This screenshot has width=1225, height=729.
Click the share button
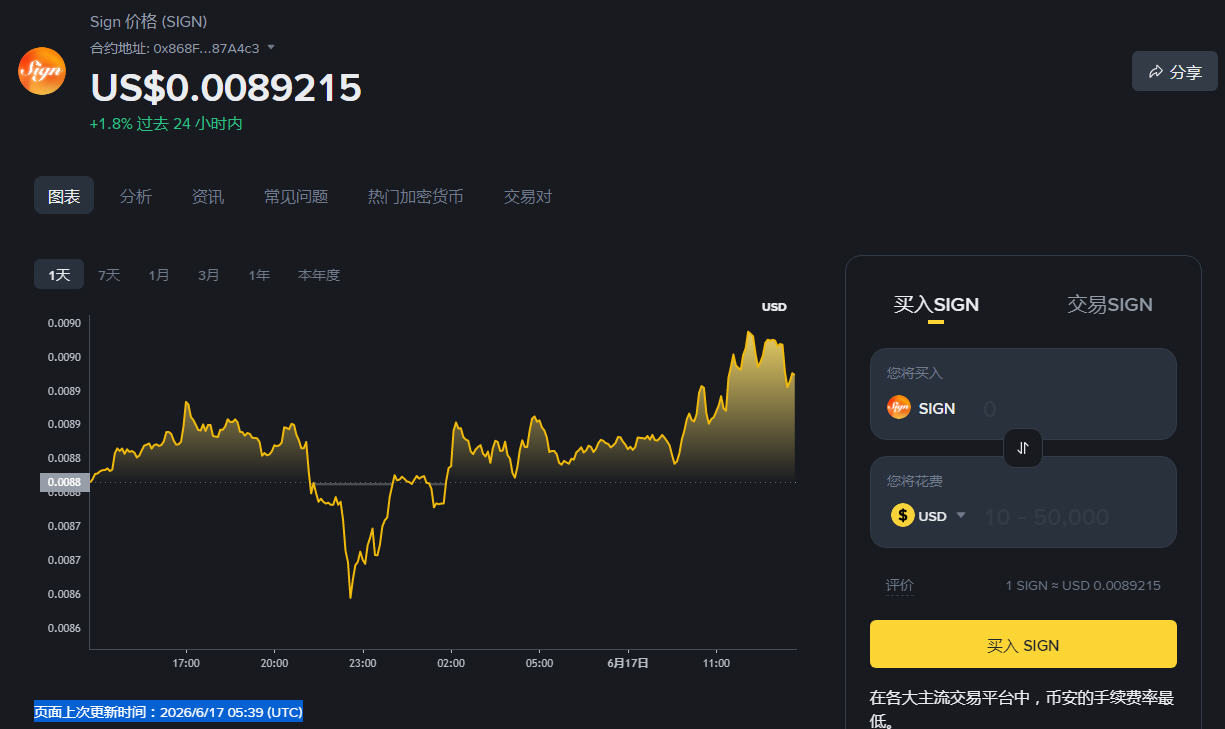[x=1175, y=71]
